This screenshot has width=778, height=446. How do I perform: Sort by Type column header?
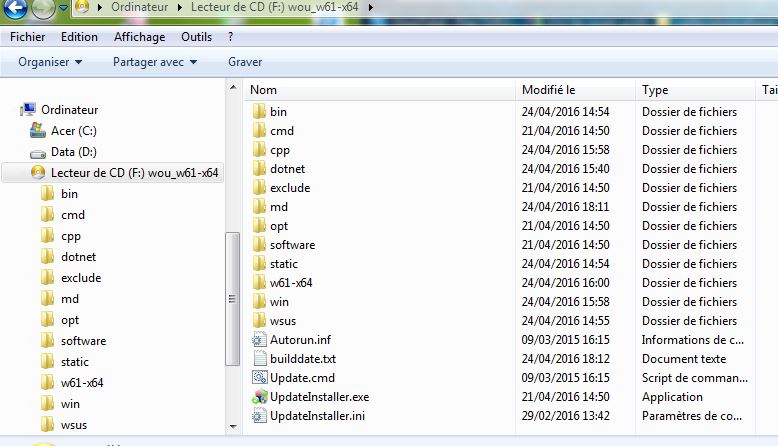695,90
